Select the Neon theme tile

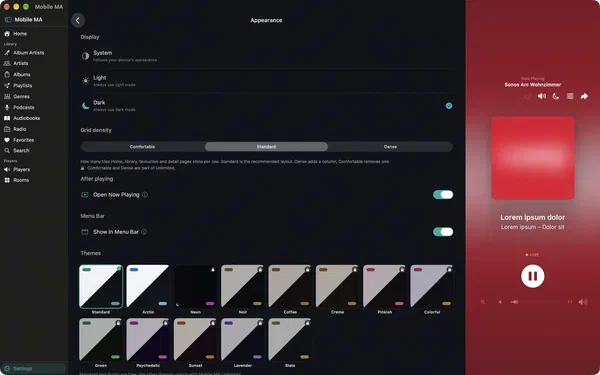click(196, 287)
